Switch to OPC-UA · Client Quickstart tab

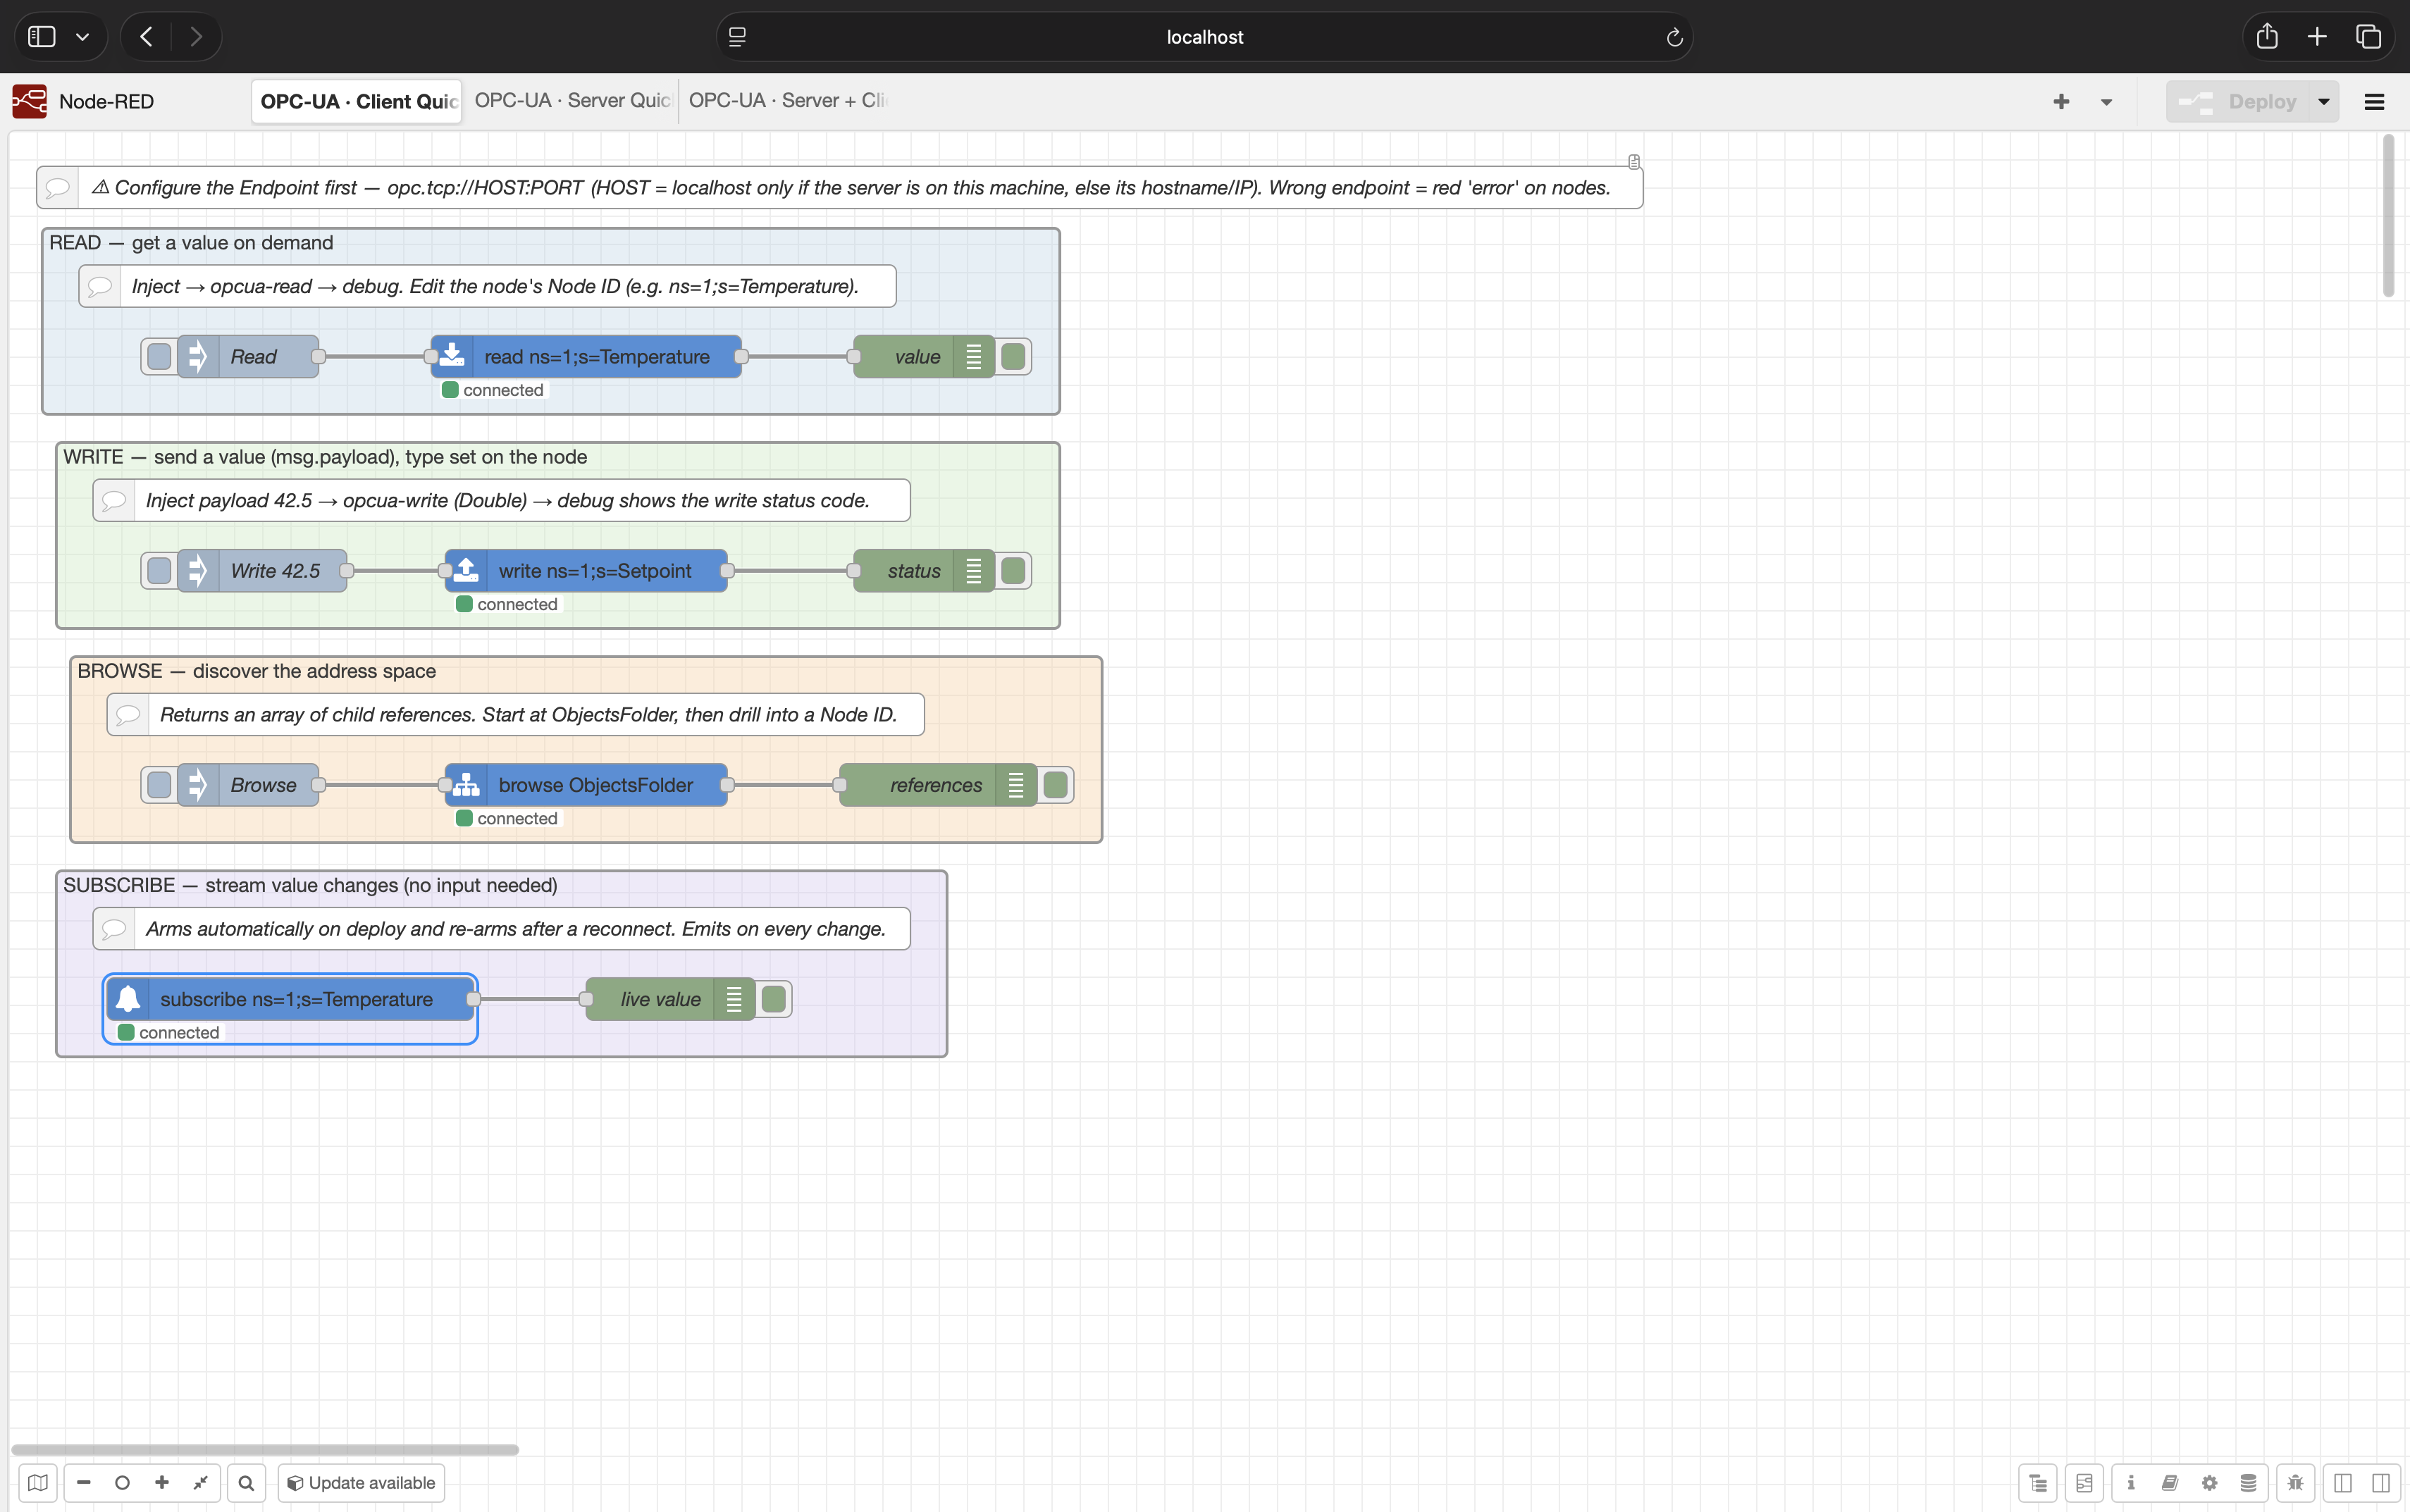[x=357, y=101]
